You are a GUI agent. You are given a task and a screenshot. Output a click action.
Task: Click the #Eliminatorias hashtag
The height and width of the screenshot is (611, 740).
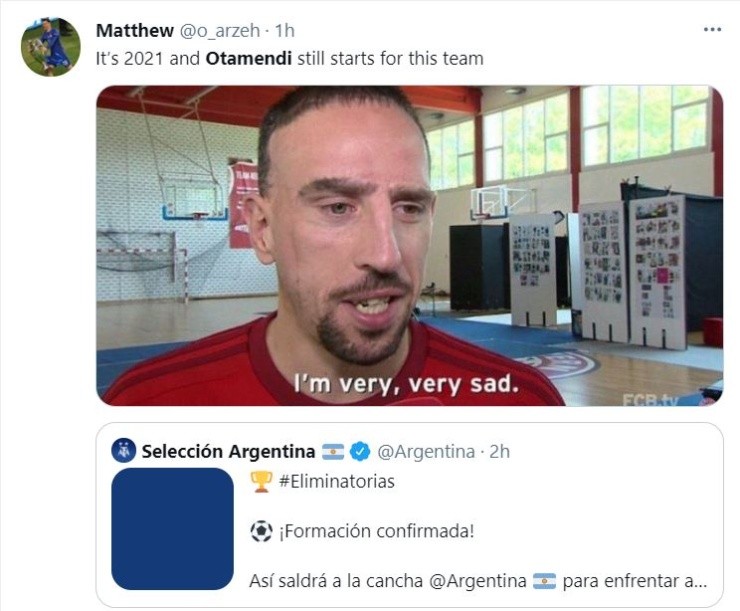(x=336, y=482)
